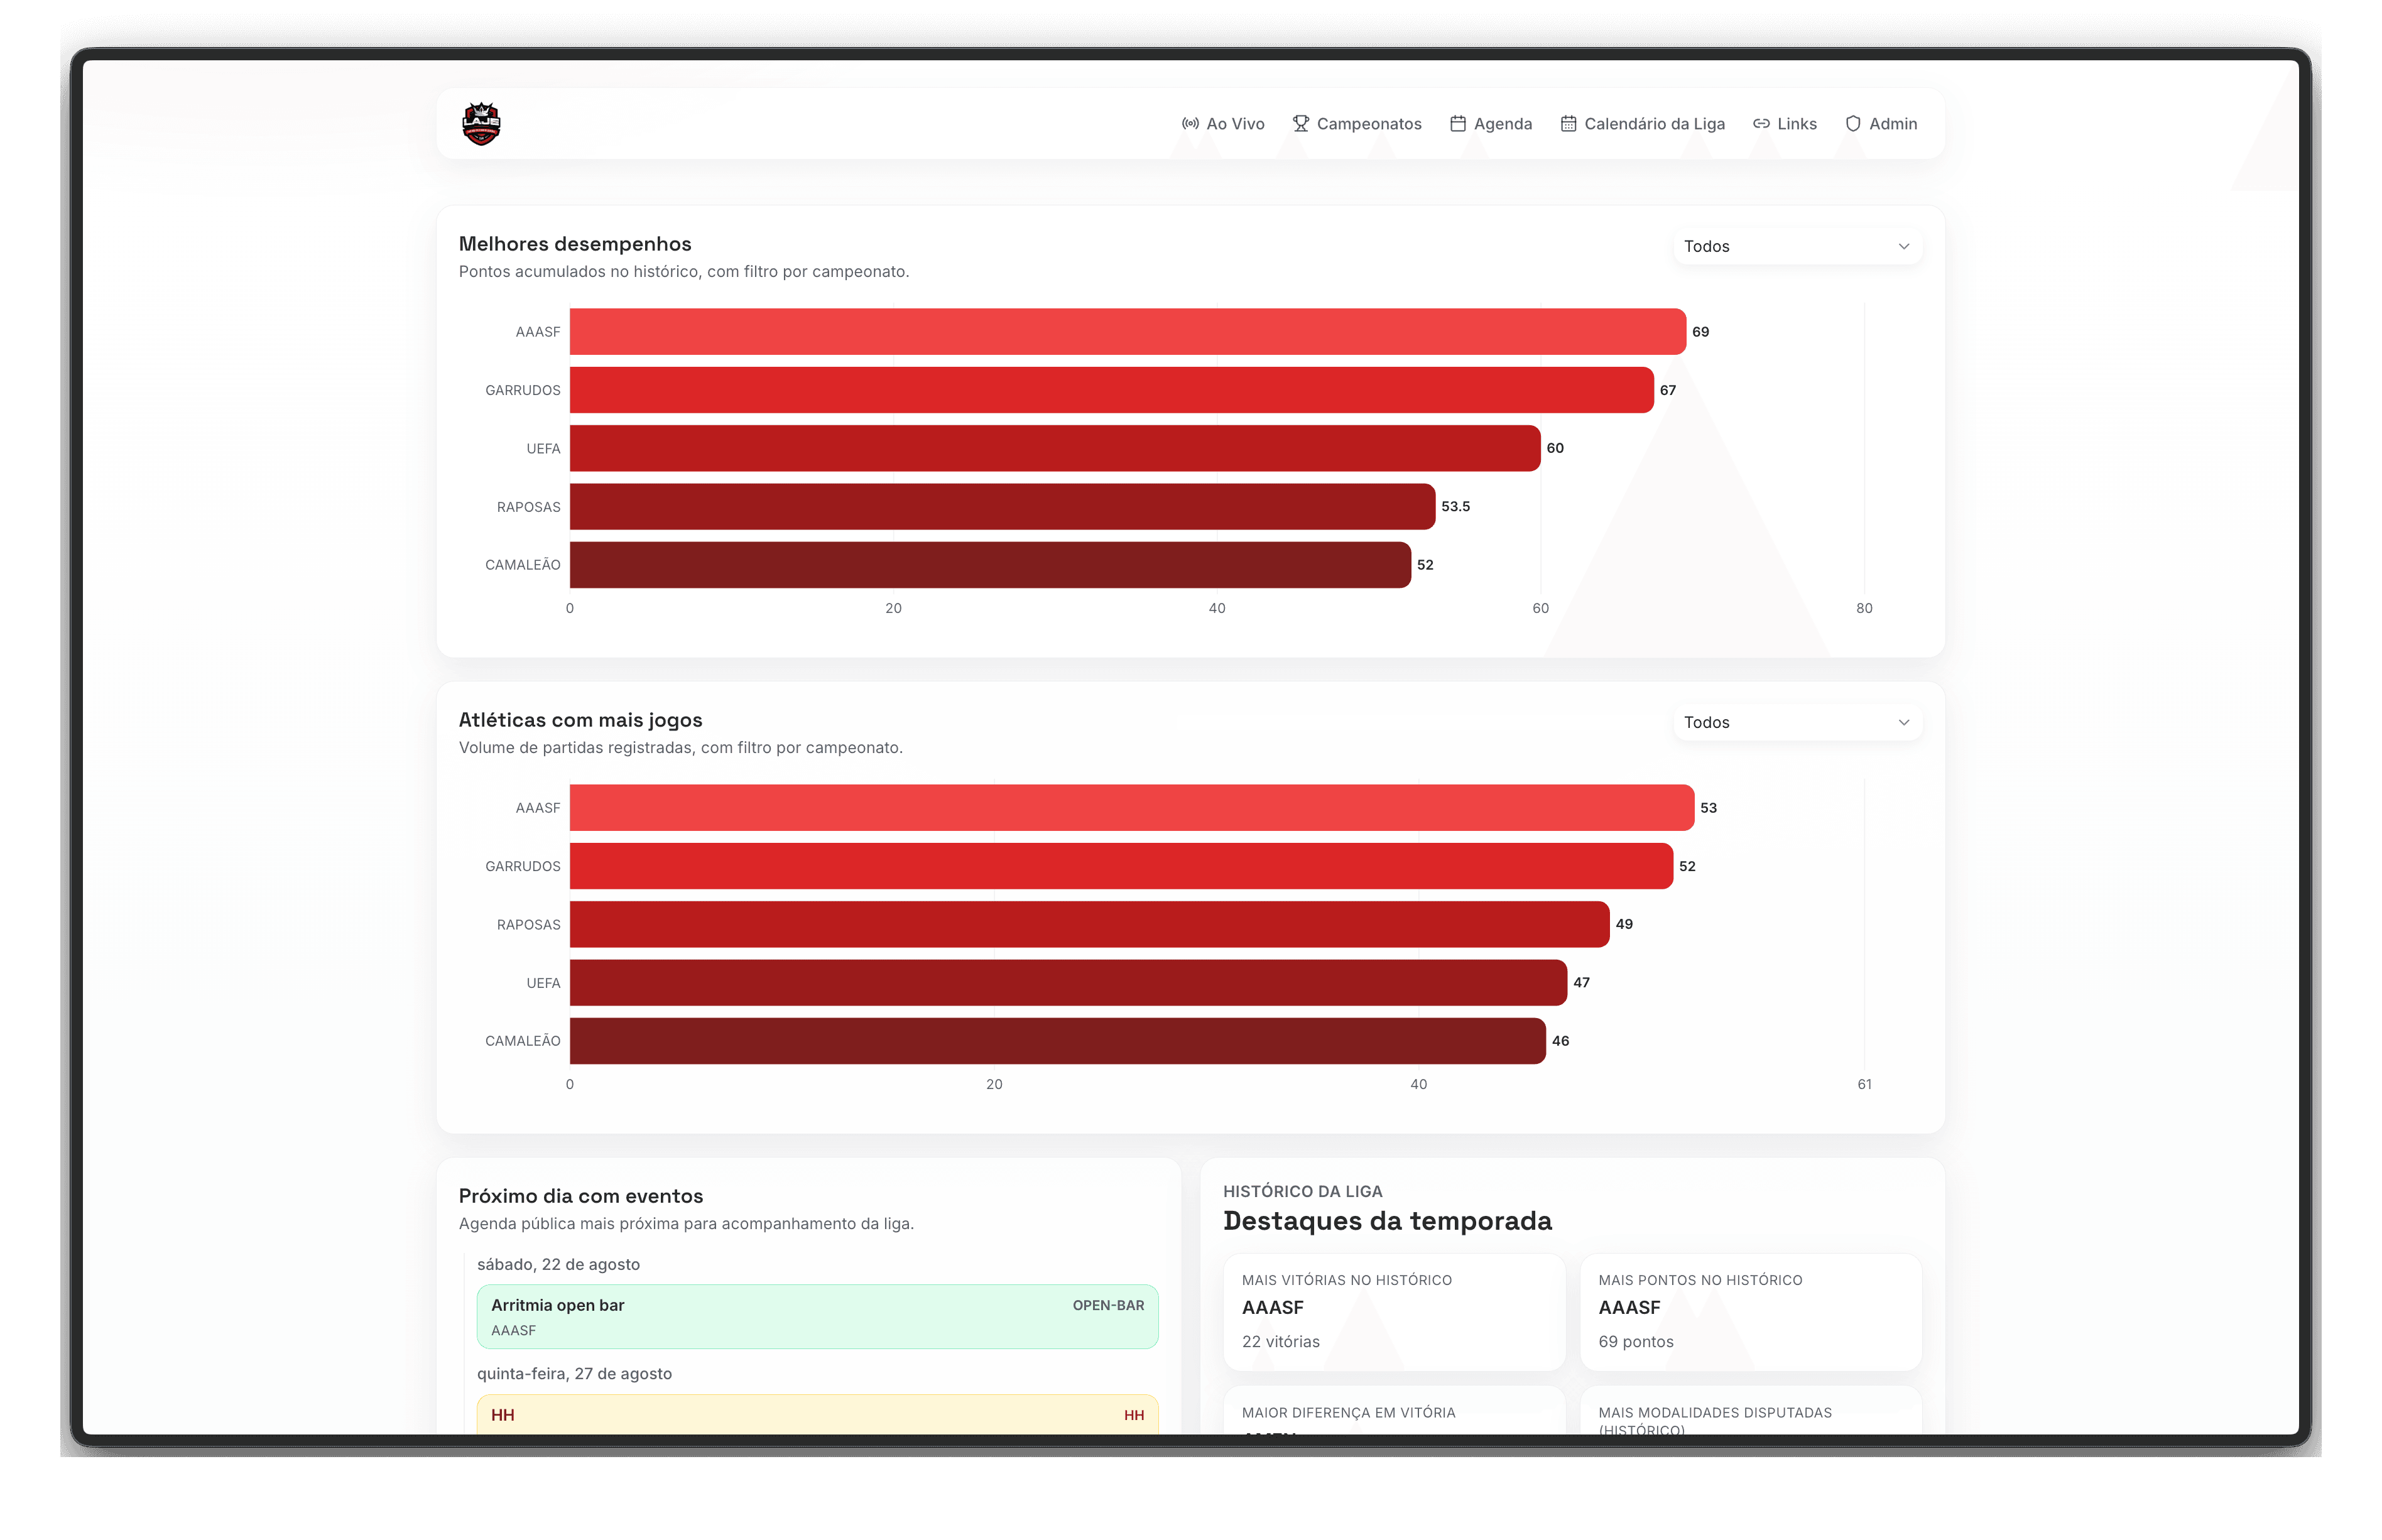Image resolution: width=2382 pixels, height=1540 pixels.
Task: Click the RAPOSAS bar with 49 games
Action: (1089, 924)
